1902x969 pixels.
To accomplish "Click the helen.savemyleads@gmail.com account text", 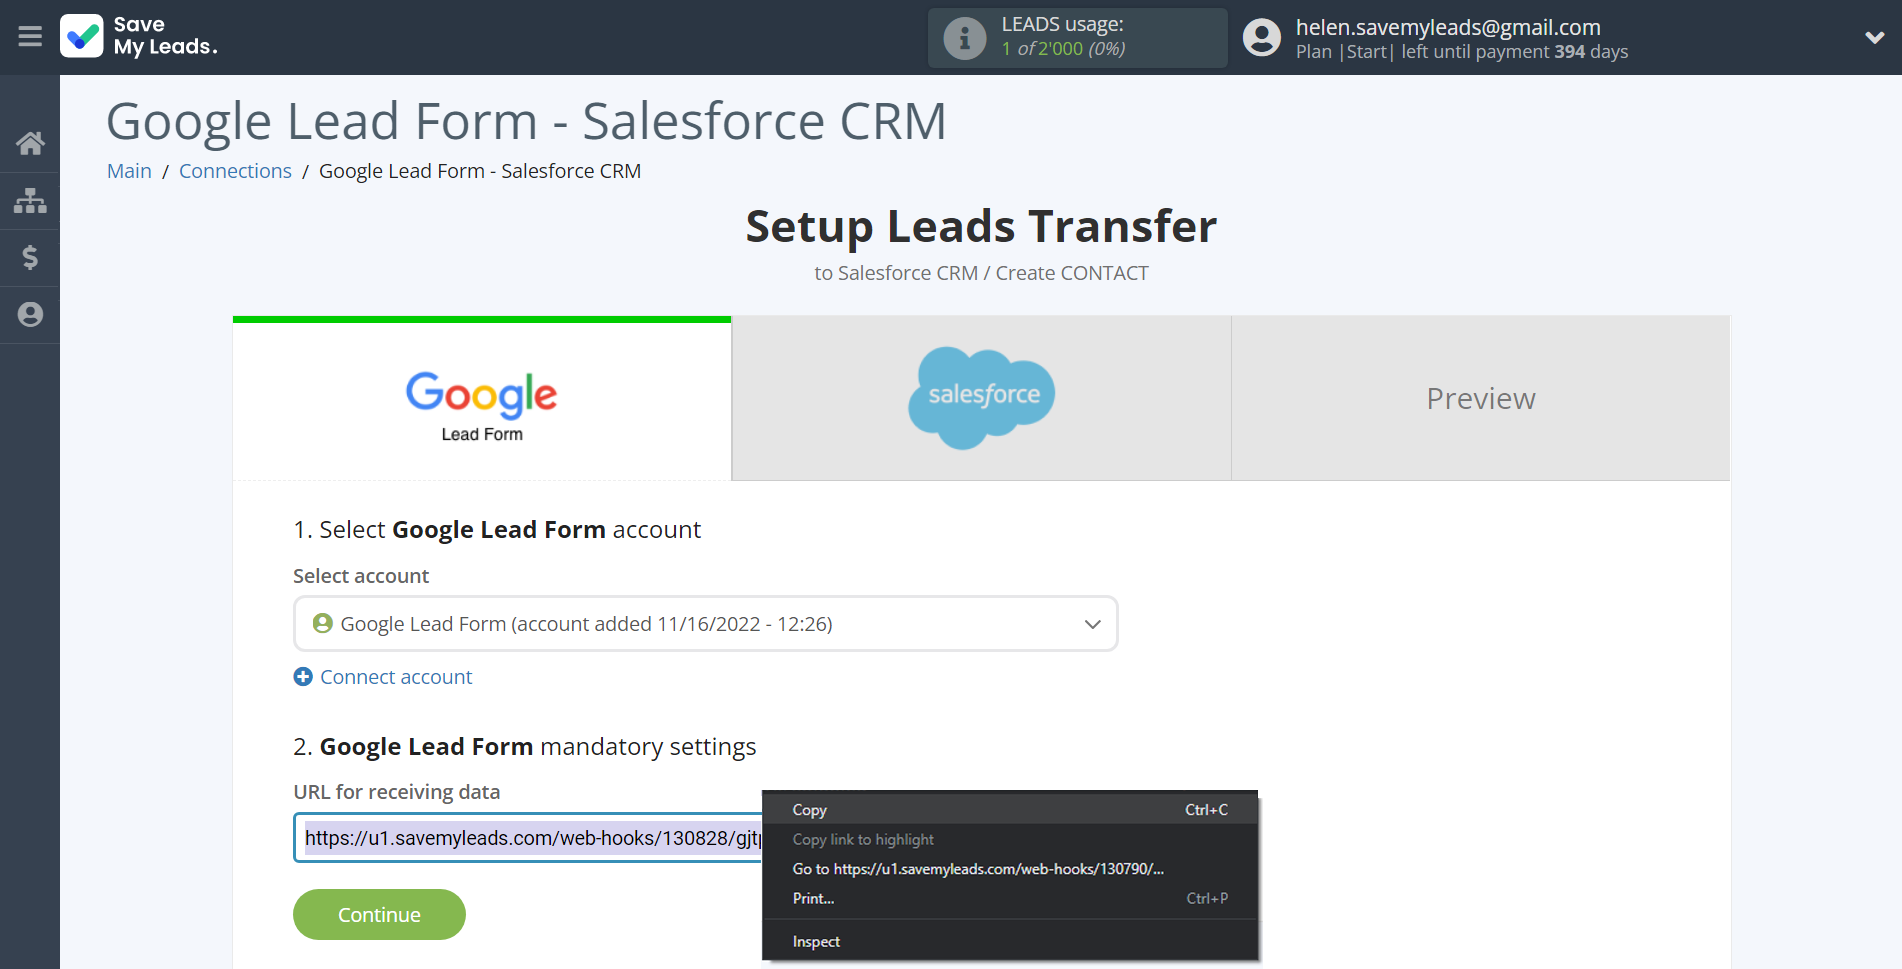I will [x=1448, y=27].
